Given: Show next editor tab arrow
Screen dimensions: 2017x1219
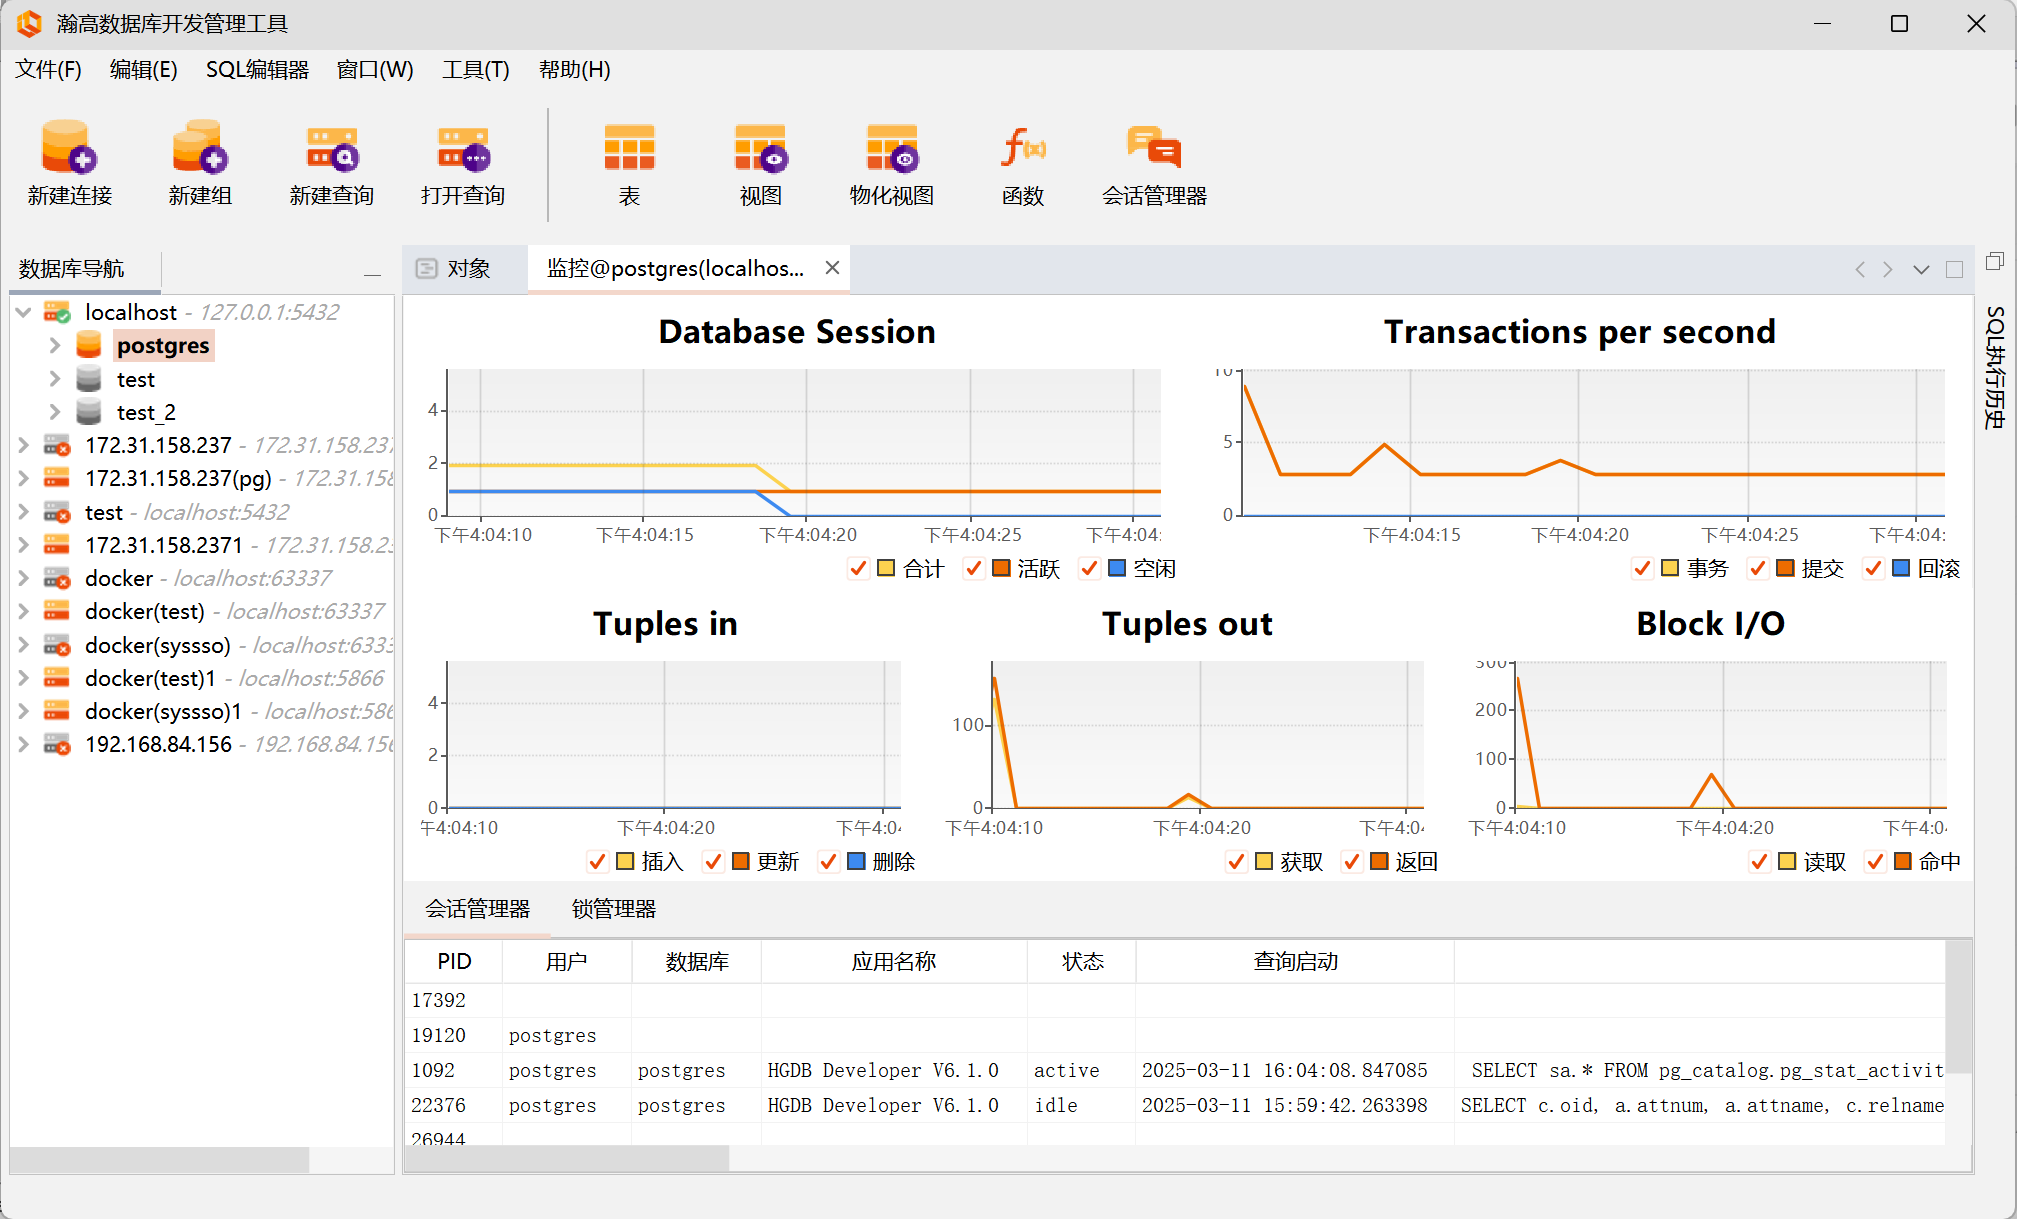Looking at the screenshot, I should 1888,270.
